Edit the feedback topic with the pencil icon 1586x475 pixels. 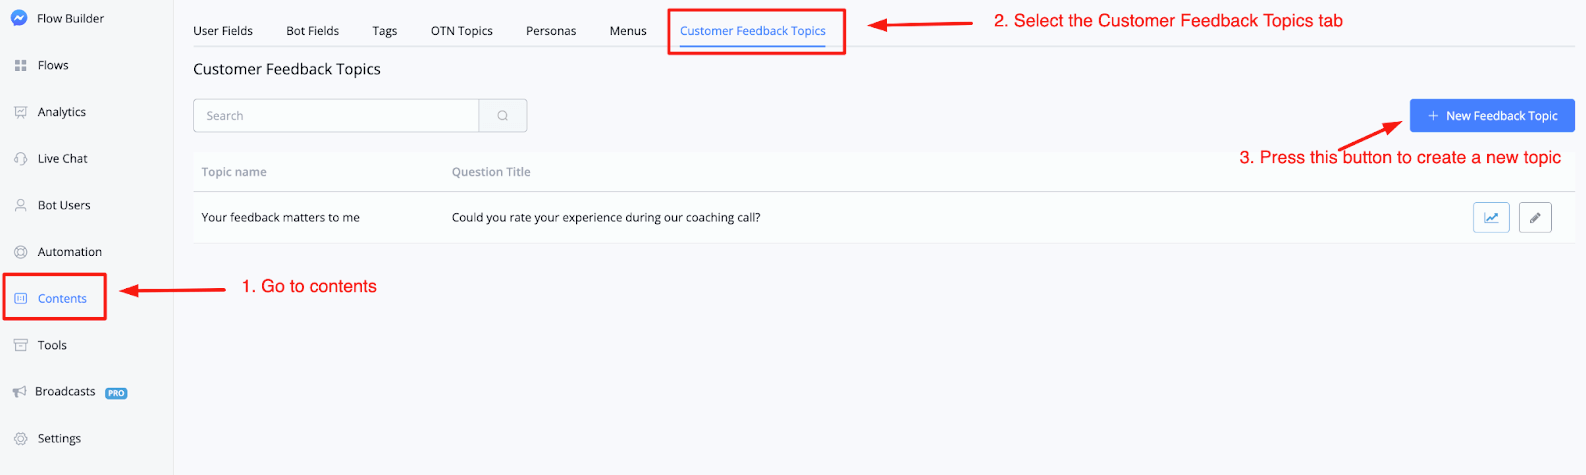tap(1535, 217)
